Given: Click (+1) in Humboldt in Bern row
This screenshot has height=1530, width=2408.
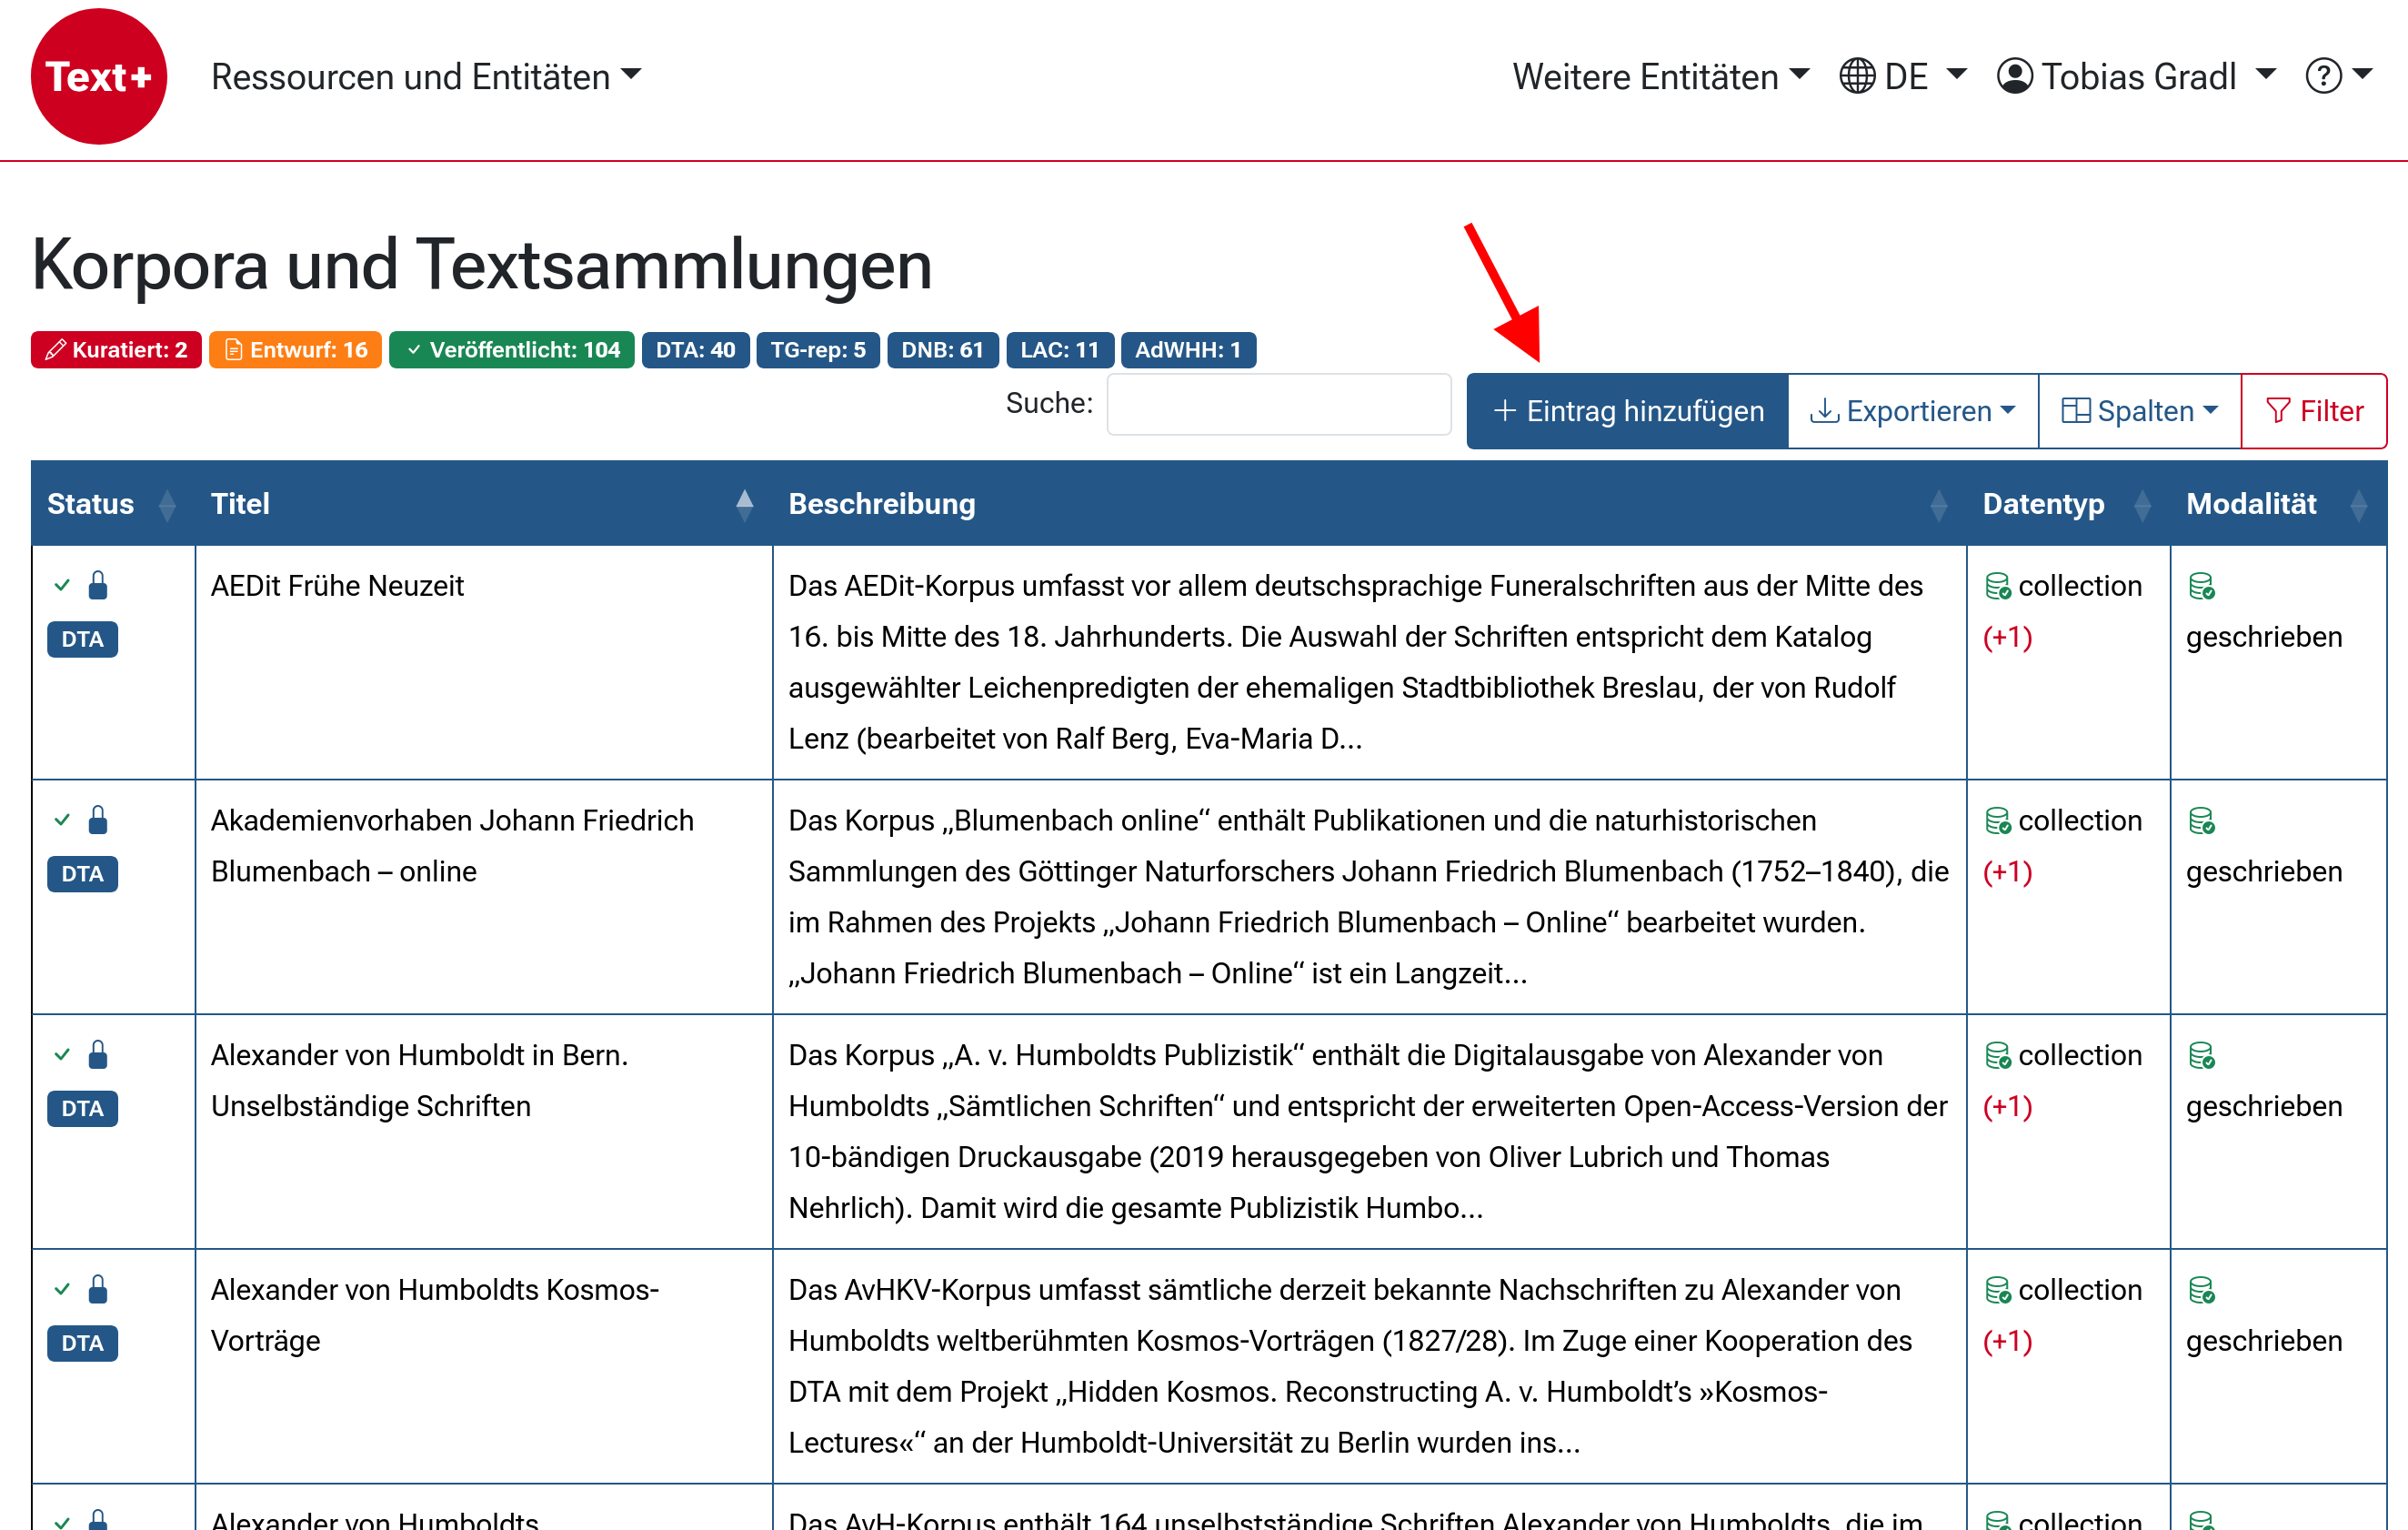Looking at the screenshot, I should pyautogui.click(x=2007, y=1107).
